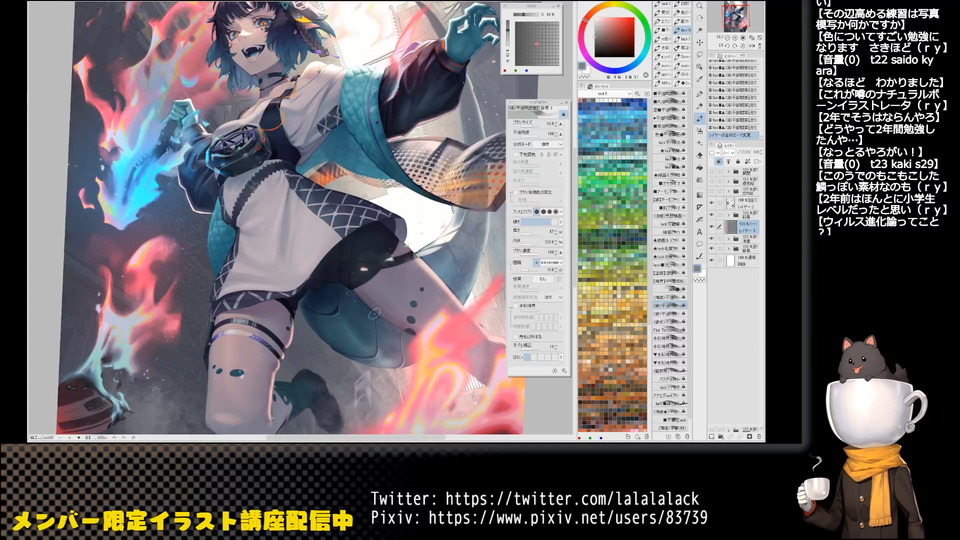The width and height of the screenshot is (960, 540).
Task: Select the Balloon speech bubble tool
Action: (699, 244)
